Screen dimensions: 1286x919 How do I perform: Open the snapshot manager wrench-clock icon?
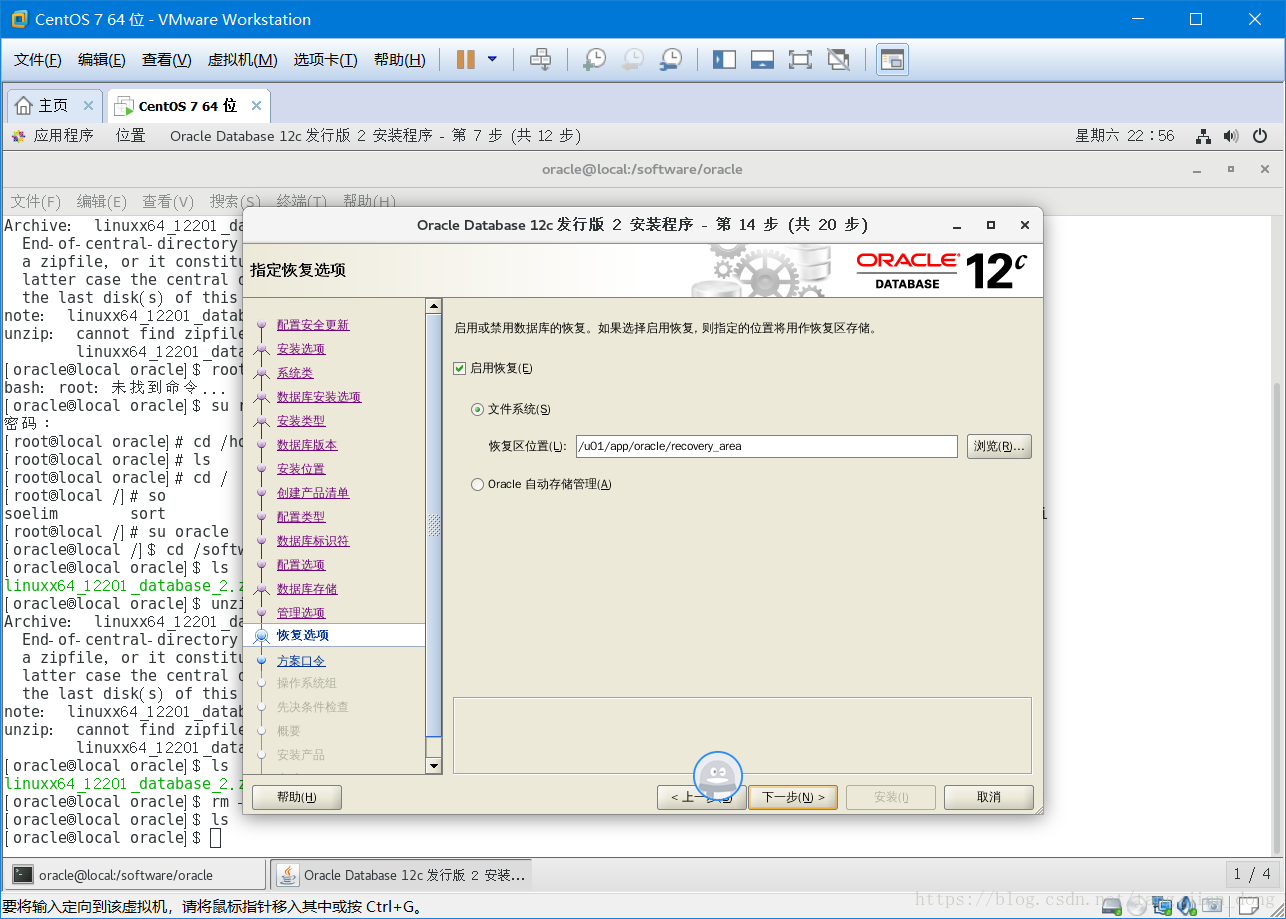click(671, 60)
